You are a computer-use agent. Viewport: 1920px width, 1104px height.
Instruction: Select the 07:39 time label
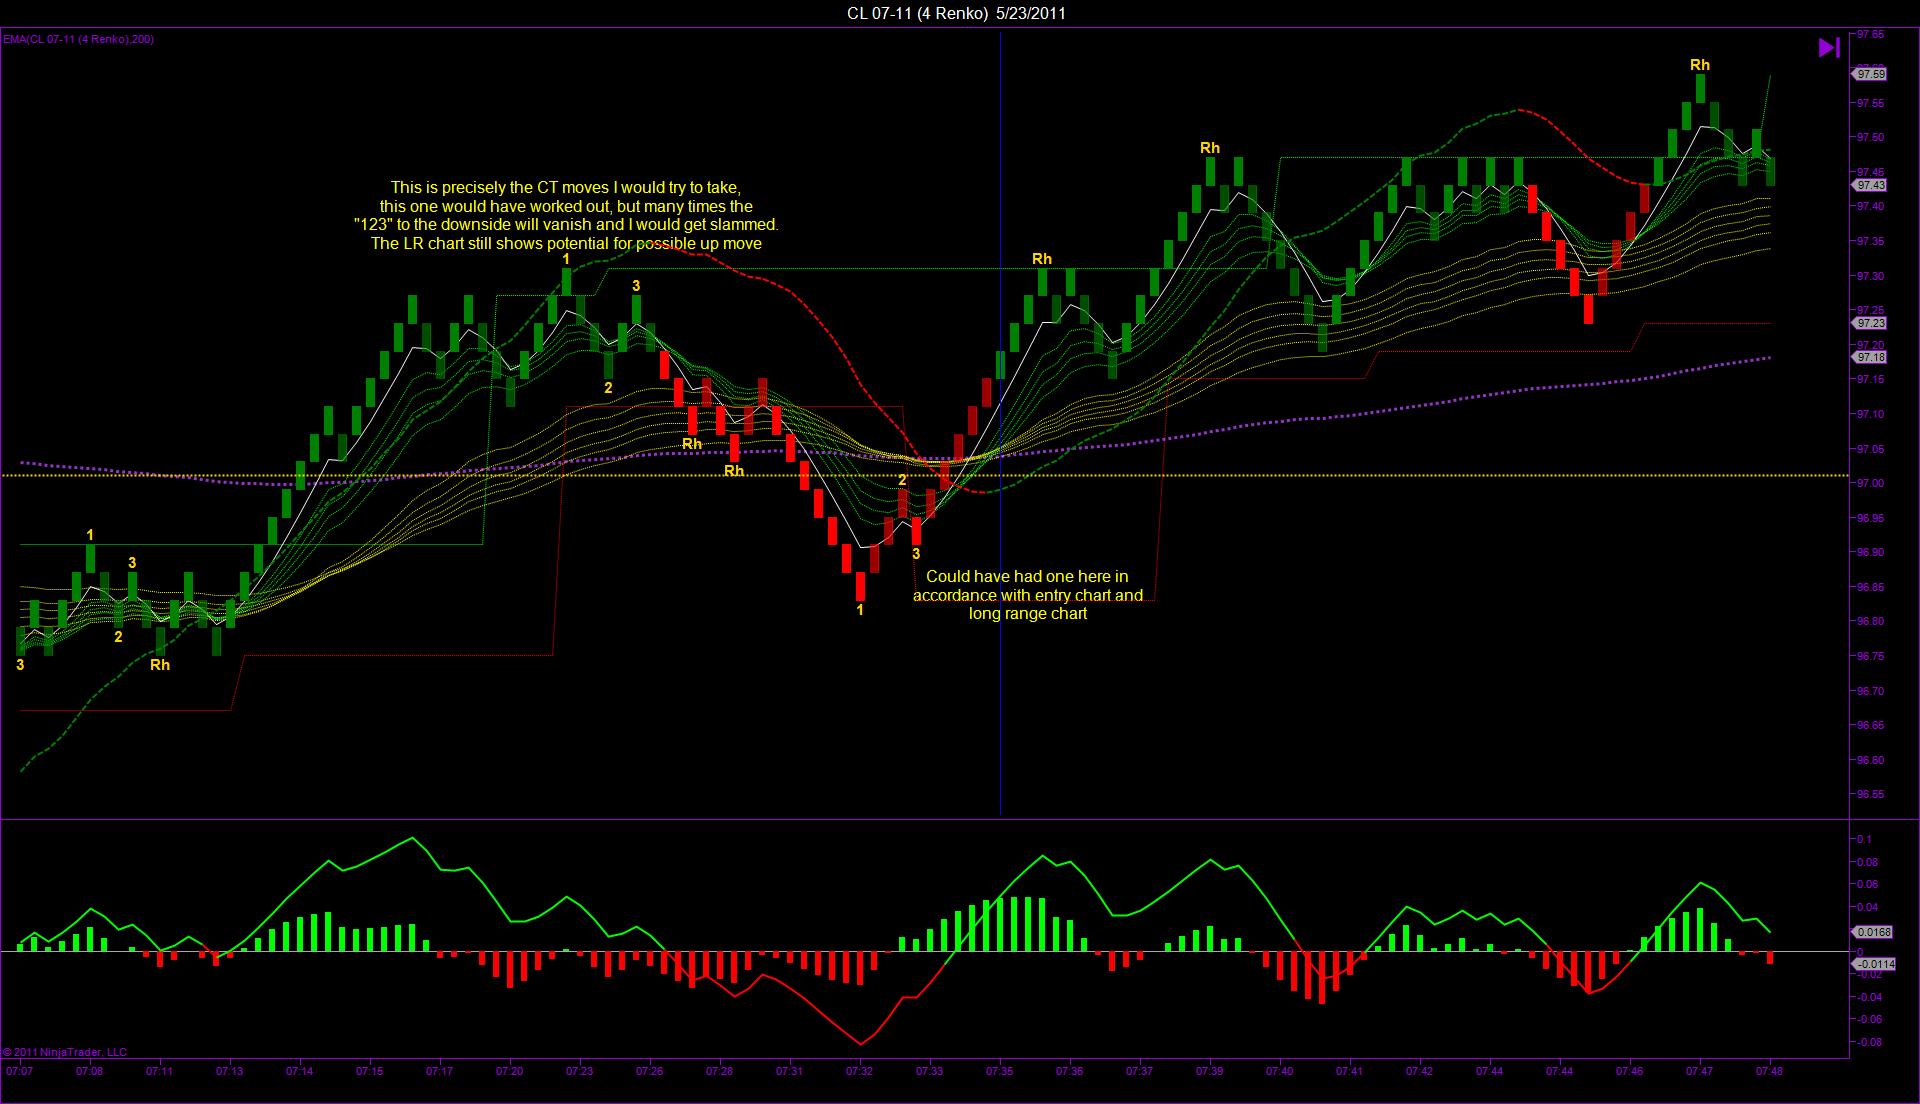coord(1209,1071)
